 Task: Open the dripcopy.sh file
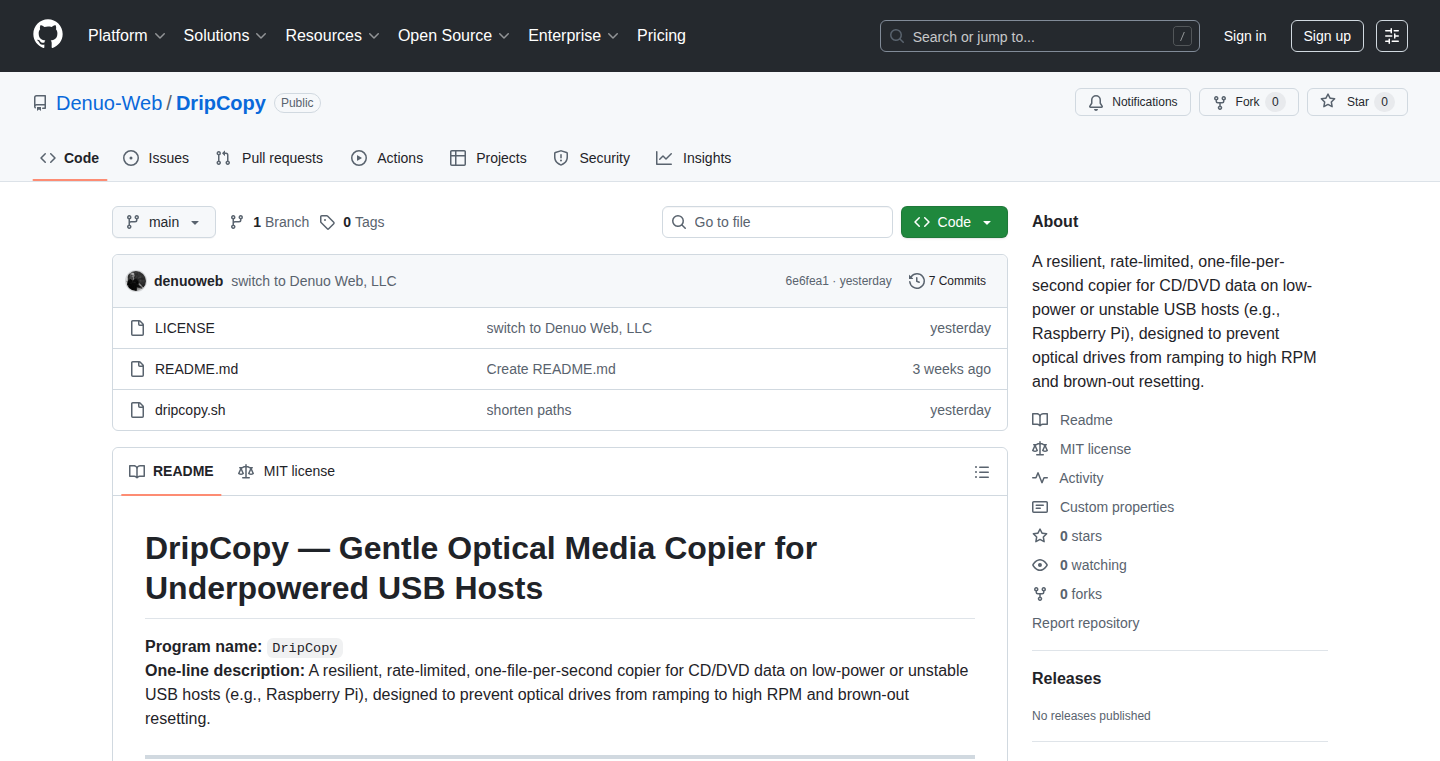pos(190,410)
